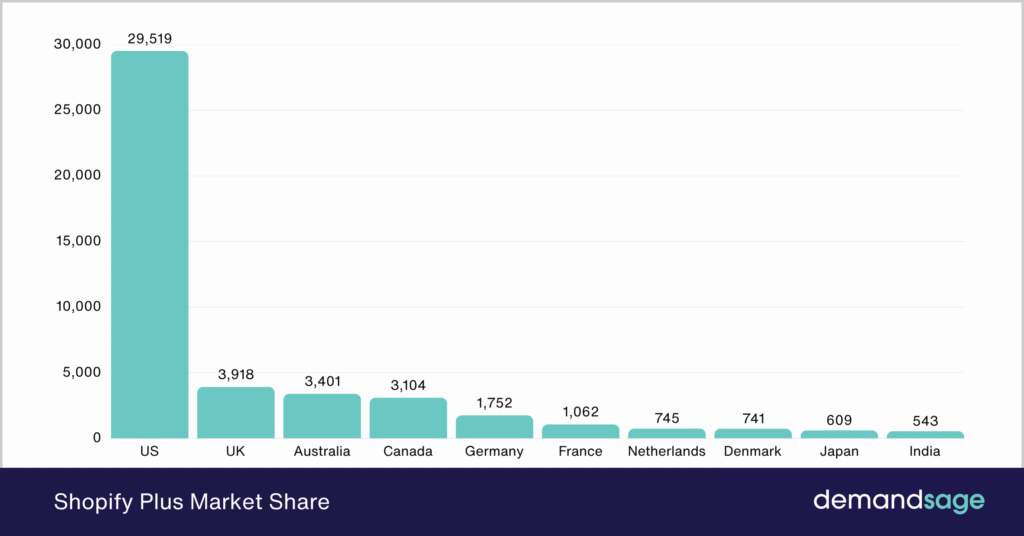Click the 29,519 value label
The height and width of the screenshot is (536, 1024).
[x=150, y=39]
